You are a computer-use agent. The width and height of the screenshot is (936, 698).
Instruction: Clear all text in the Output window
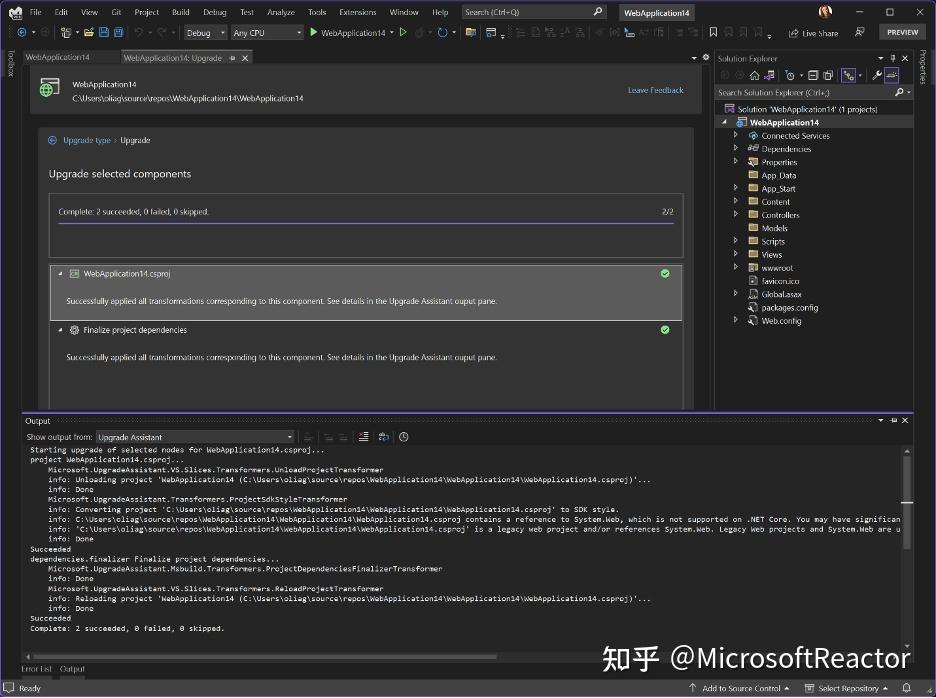click(x=361, y=437)
